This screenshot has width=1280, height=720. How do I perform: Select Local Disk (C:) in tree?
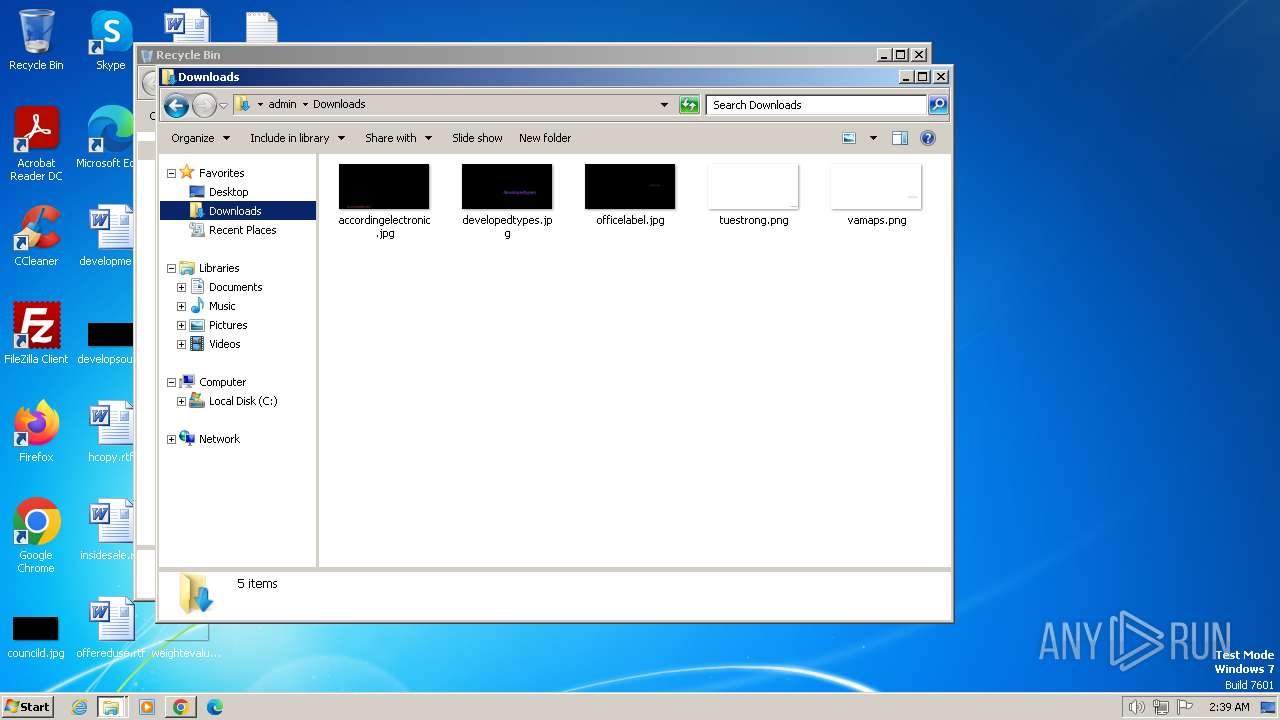click(x=243, y=401)
